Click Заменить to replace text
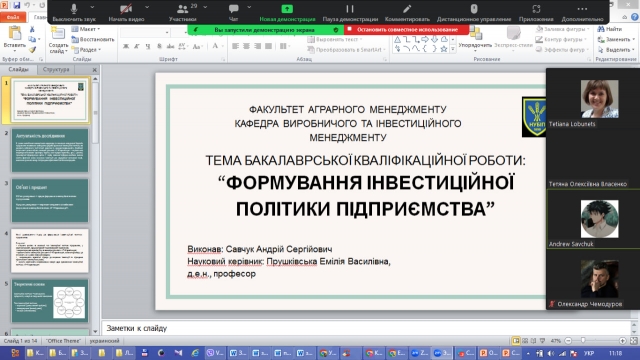Image resolution: width=640 pixels, height=360 pixels. point(616,39)
